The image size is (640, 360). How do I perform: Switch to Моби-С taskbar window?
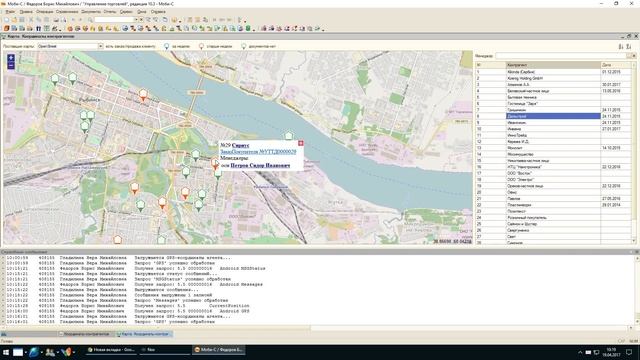(219, 350)
